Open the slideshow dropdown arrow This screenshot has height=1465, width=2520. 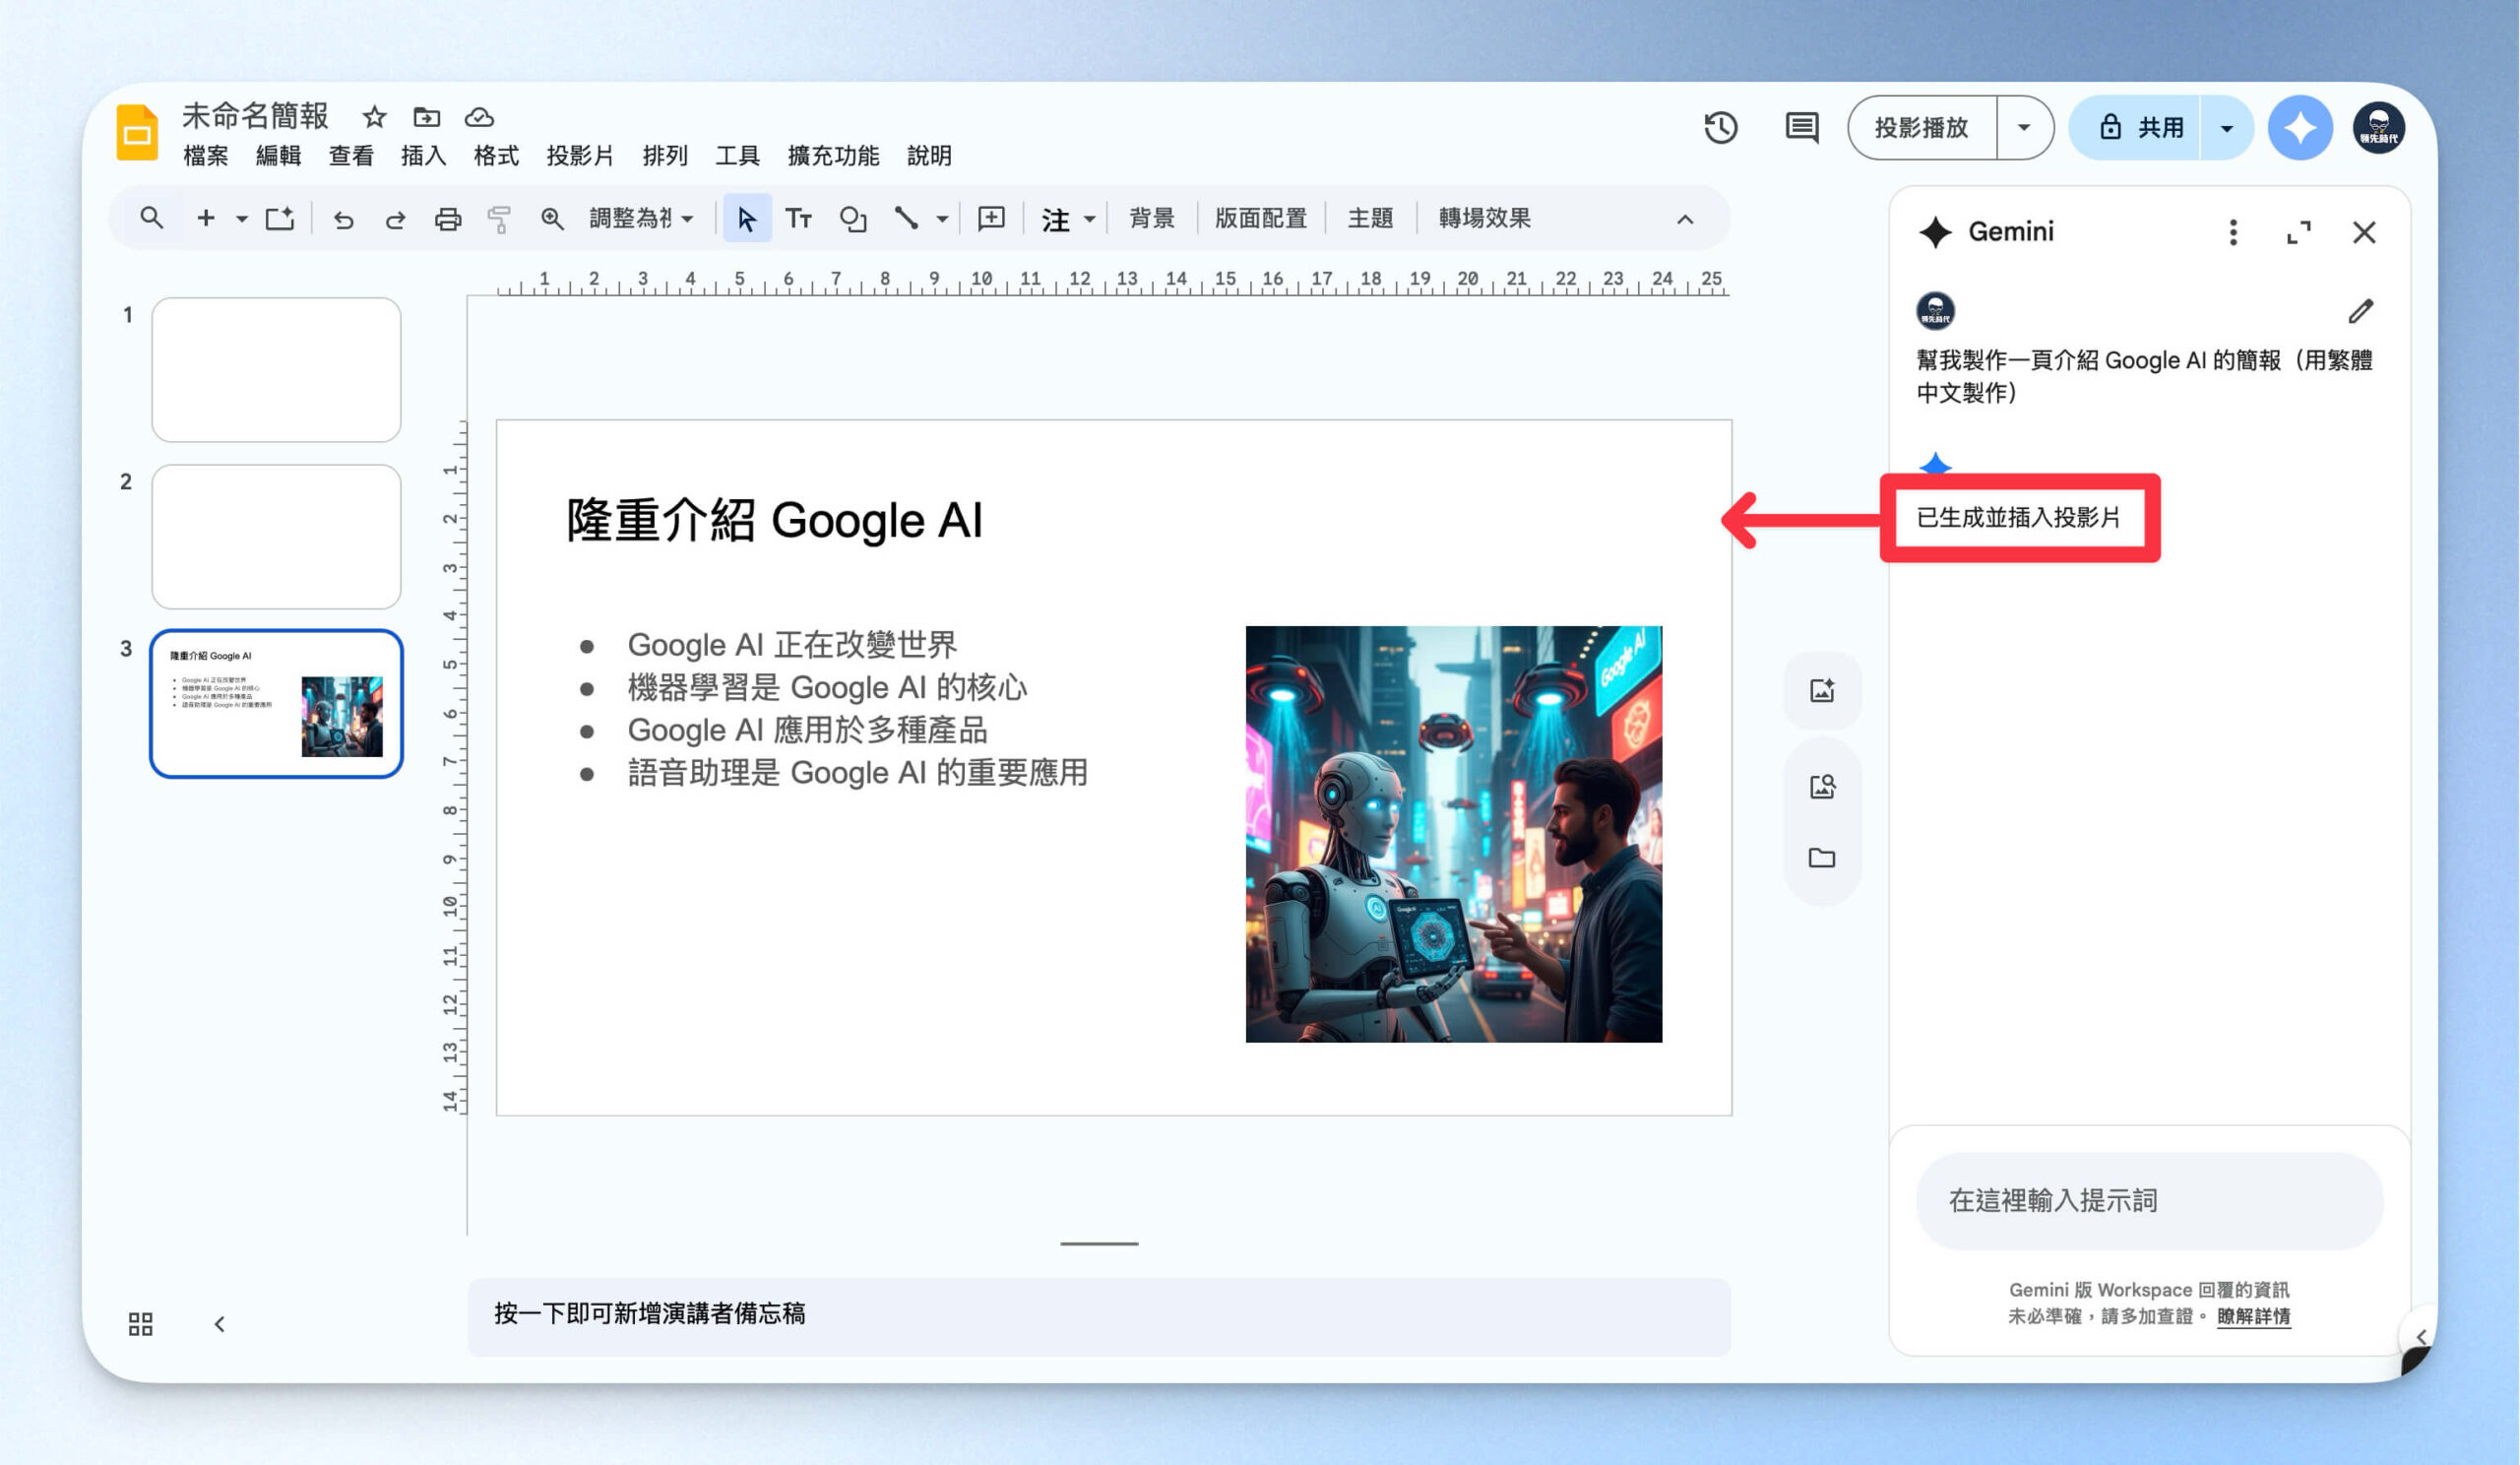(x=2023, y=128)
